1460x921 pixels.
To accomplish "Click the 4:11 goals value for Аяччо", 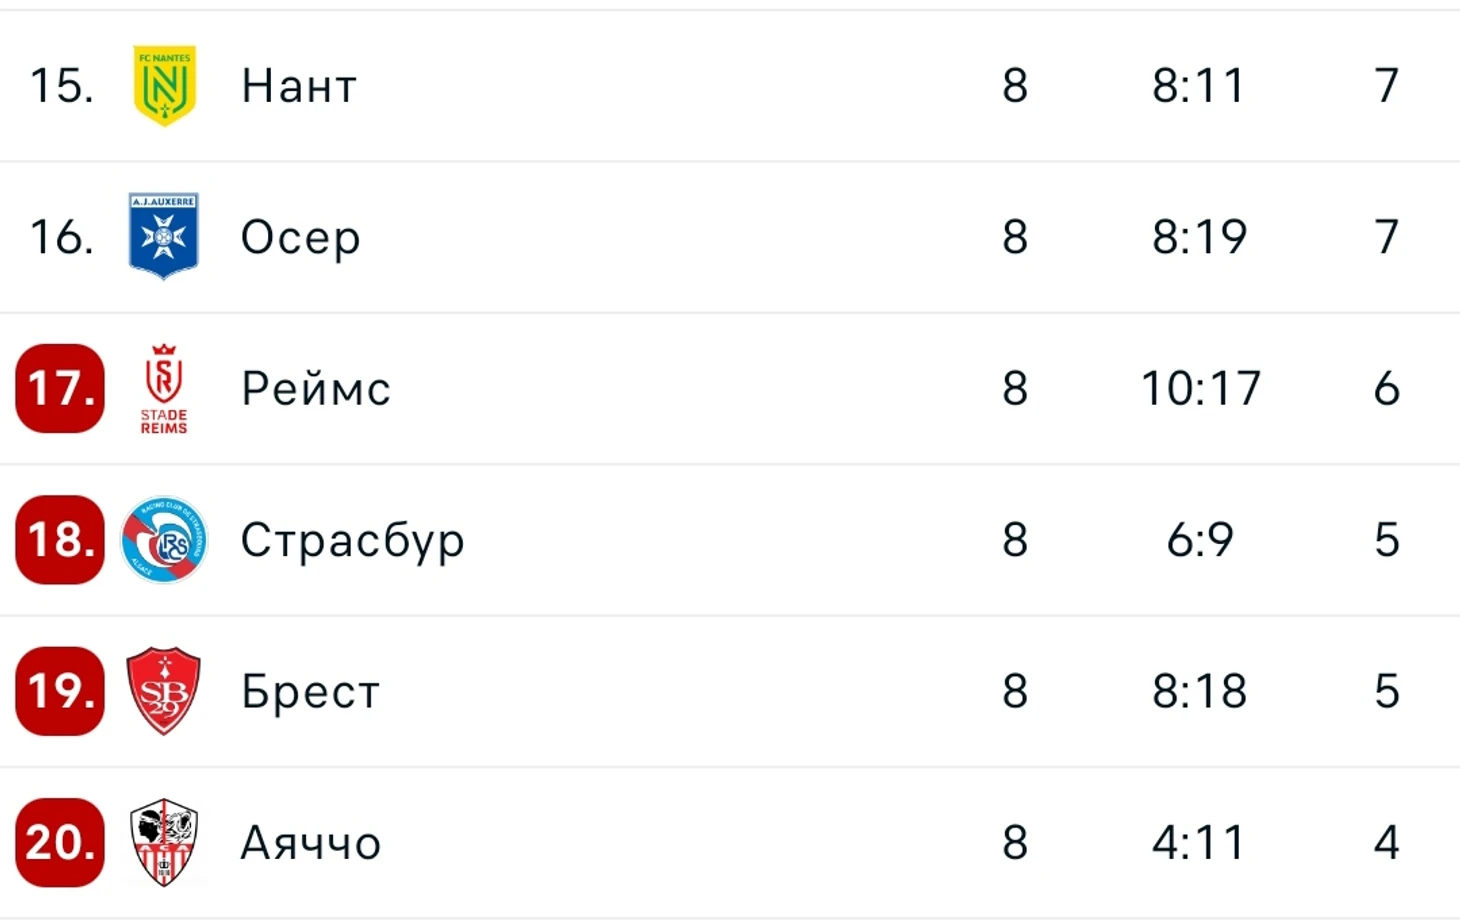I will click(1198, 843).
